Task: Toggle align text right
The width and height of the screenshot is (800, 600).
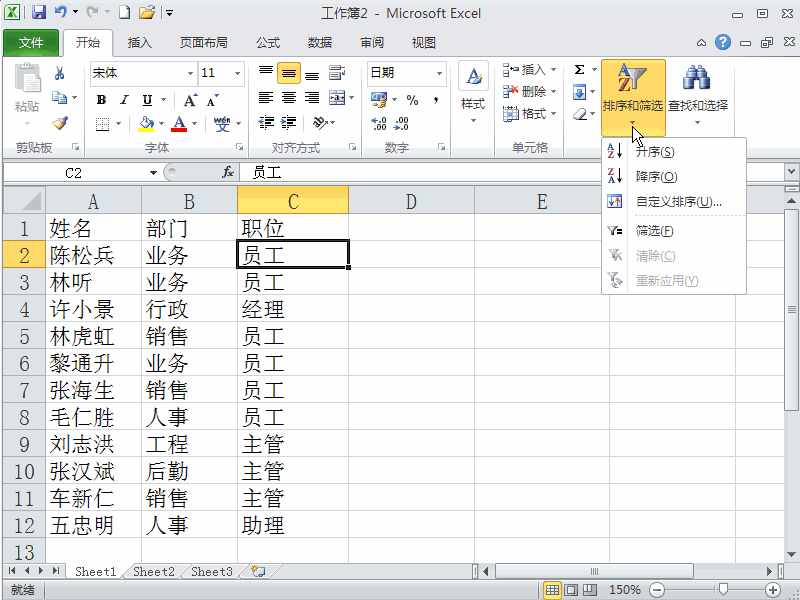Action: pyautogui.click(x=312, y=97)
